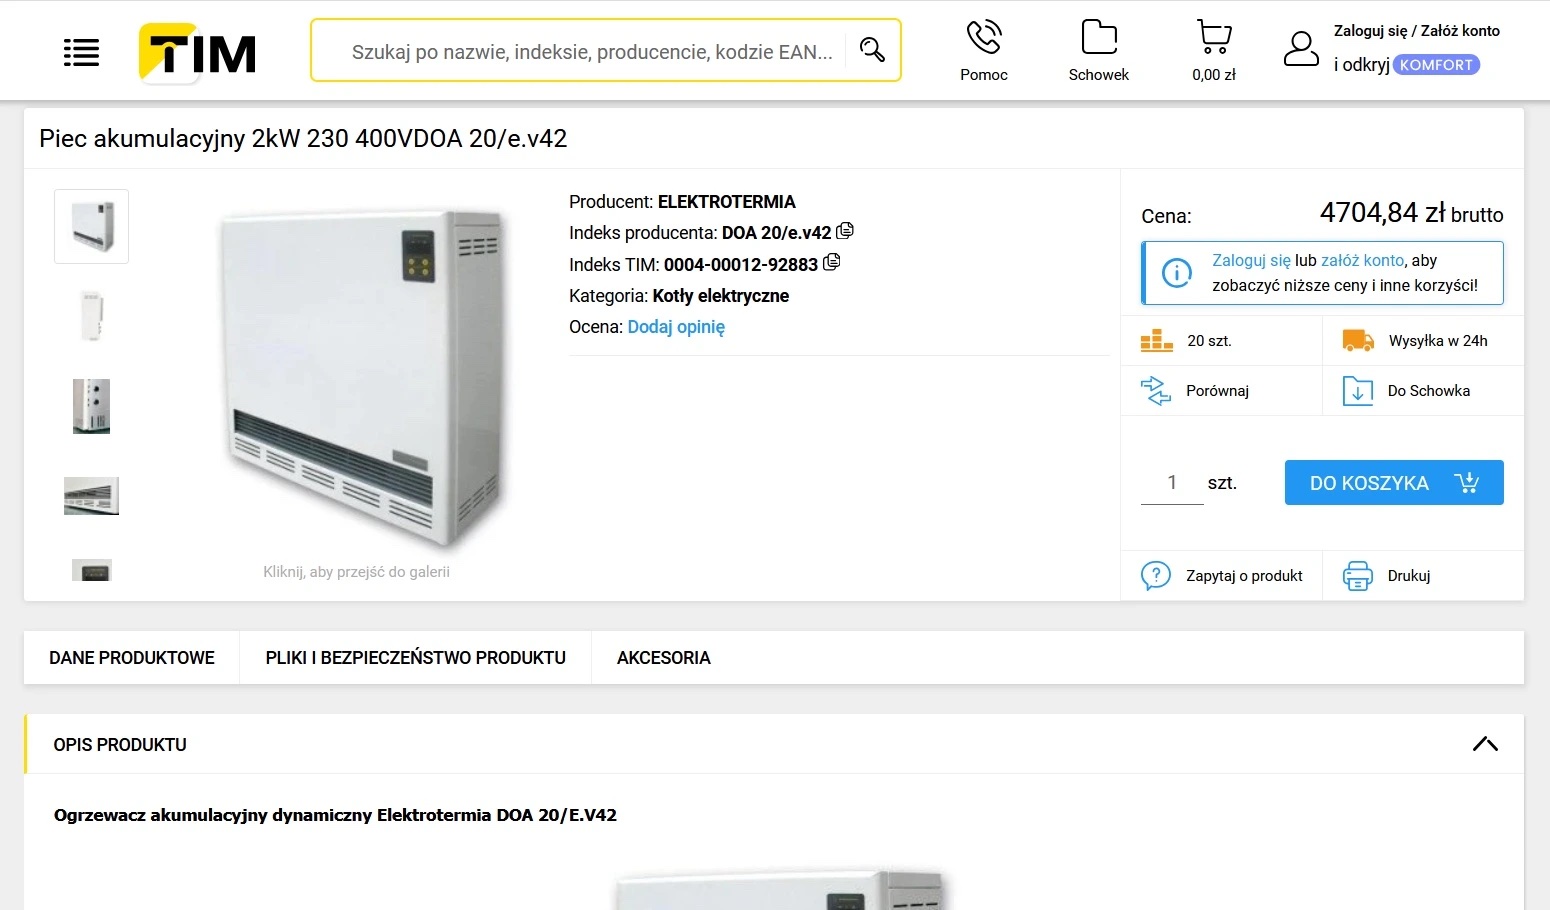Copy the TIM index number
This screenshot has height=910, width=1550.
pos(831,263)
